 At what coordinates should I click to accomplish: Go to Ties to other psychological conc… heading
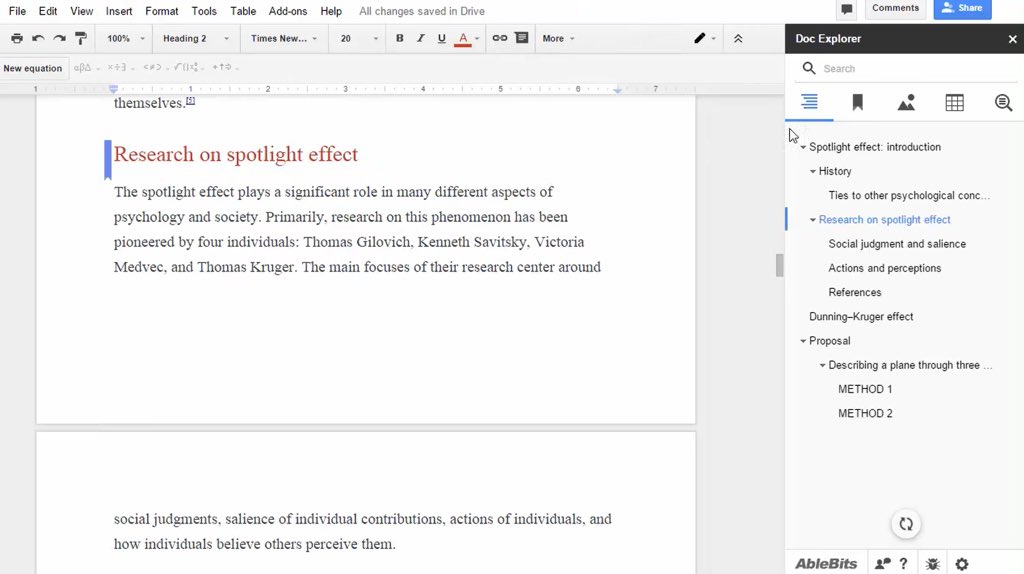(x=909, y=196)
